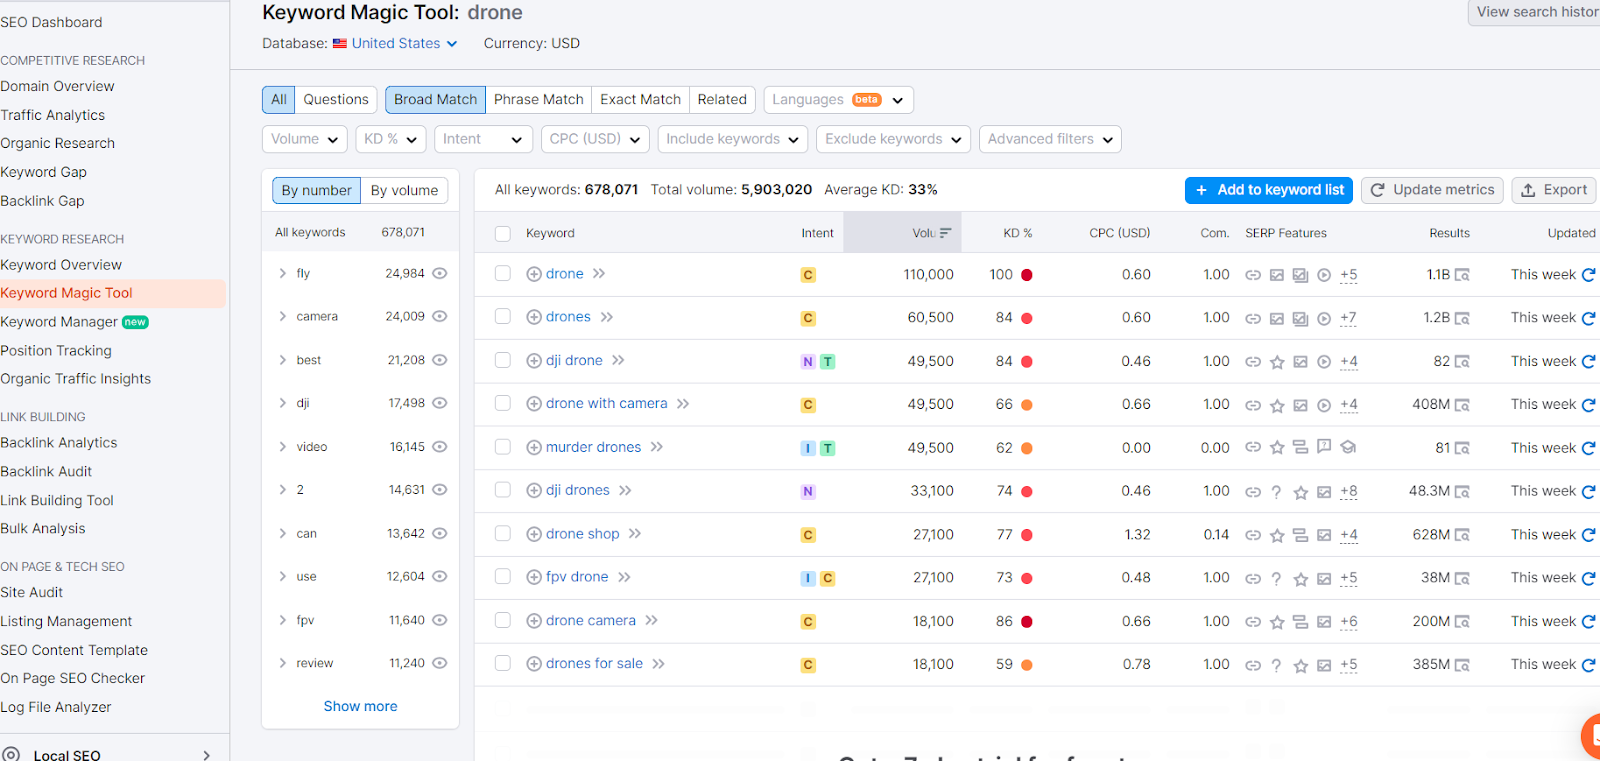Open the Advanced filters dropdown
This screenshot has height=761, width=1600.
(x=1050, y=139)
